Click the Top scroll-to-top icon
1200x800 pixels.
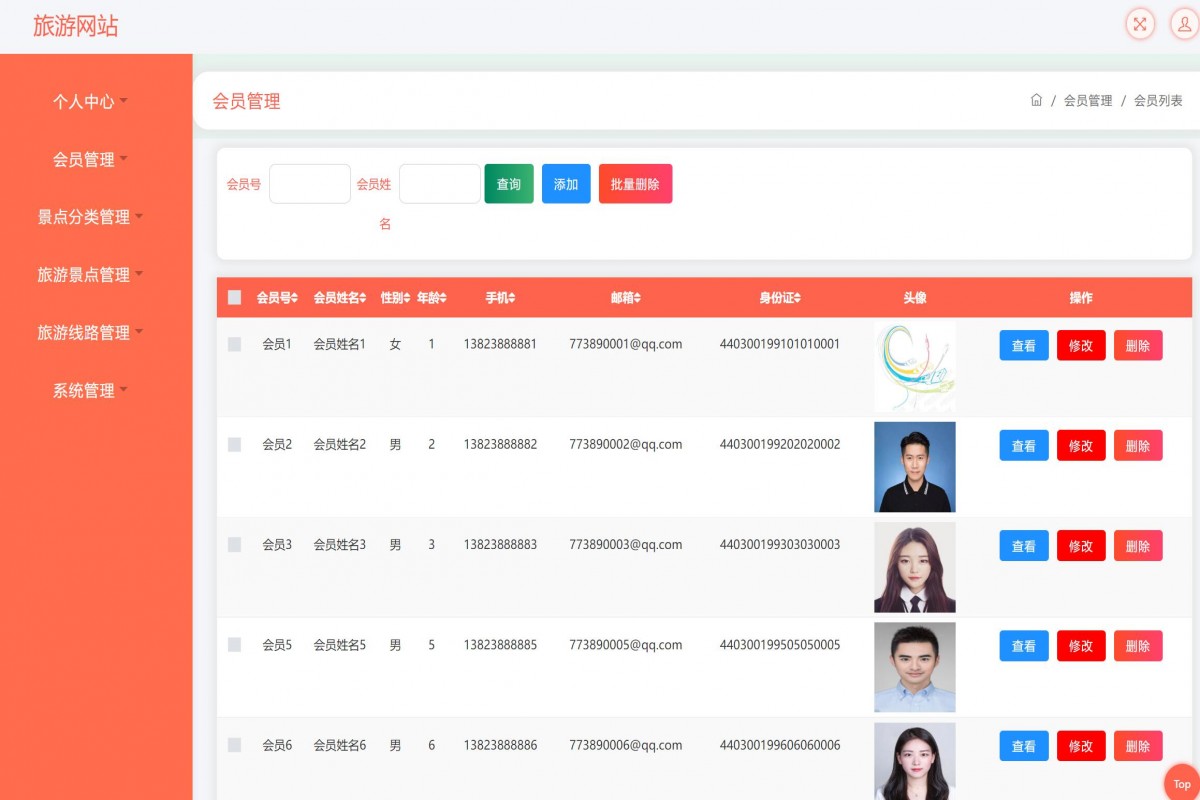pos(1183,785)
